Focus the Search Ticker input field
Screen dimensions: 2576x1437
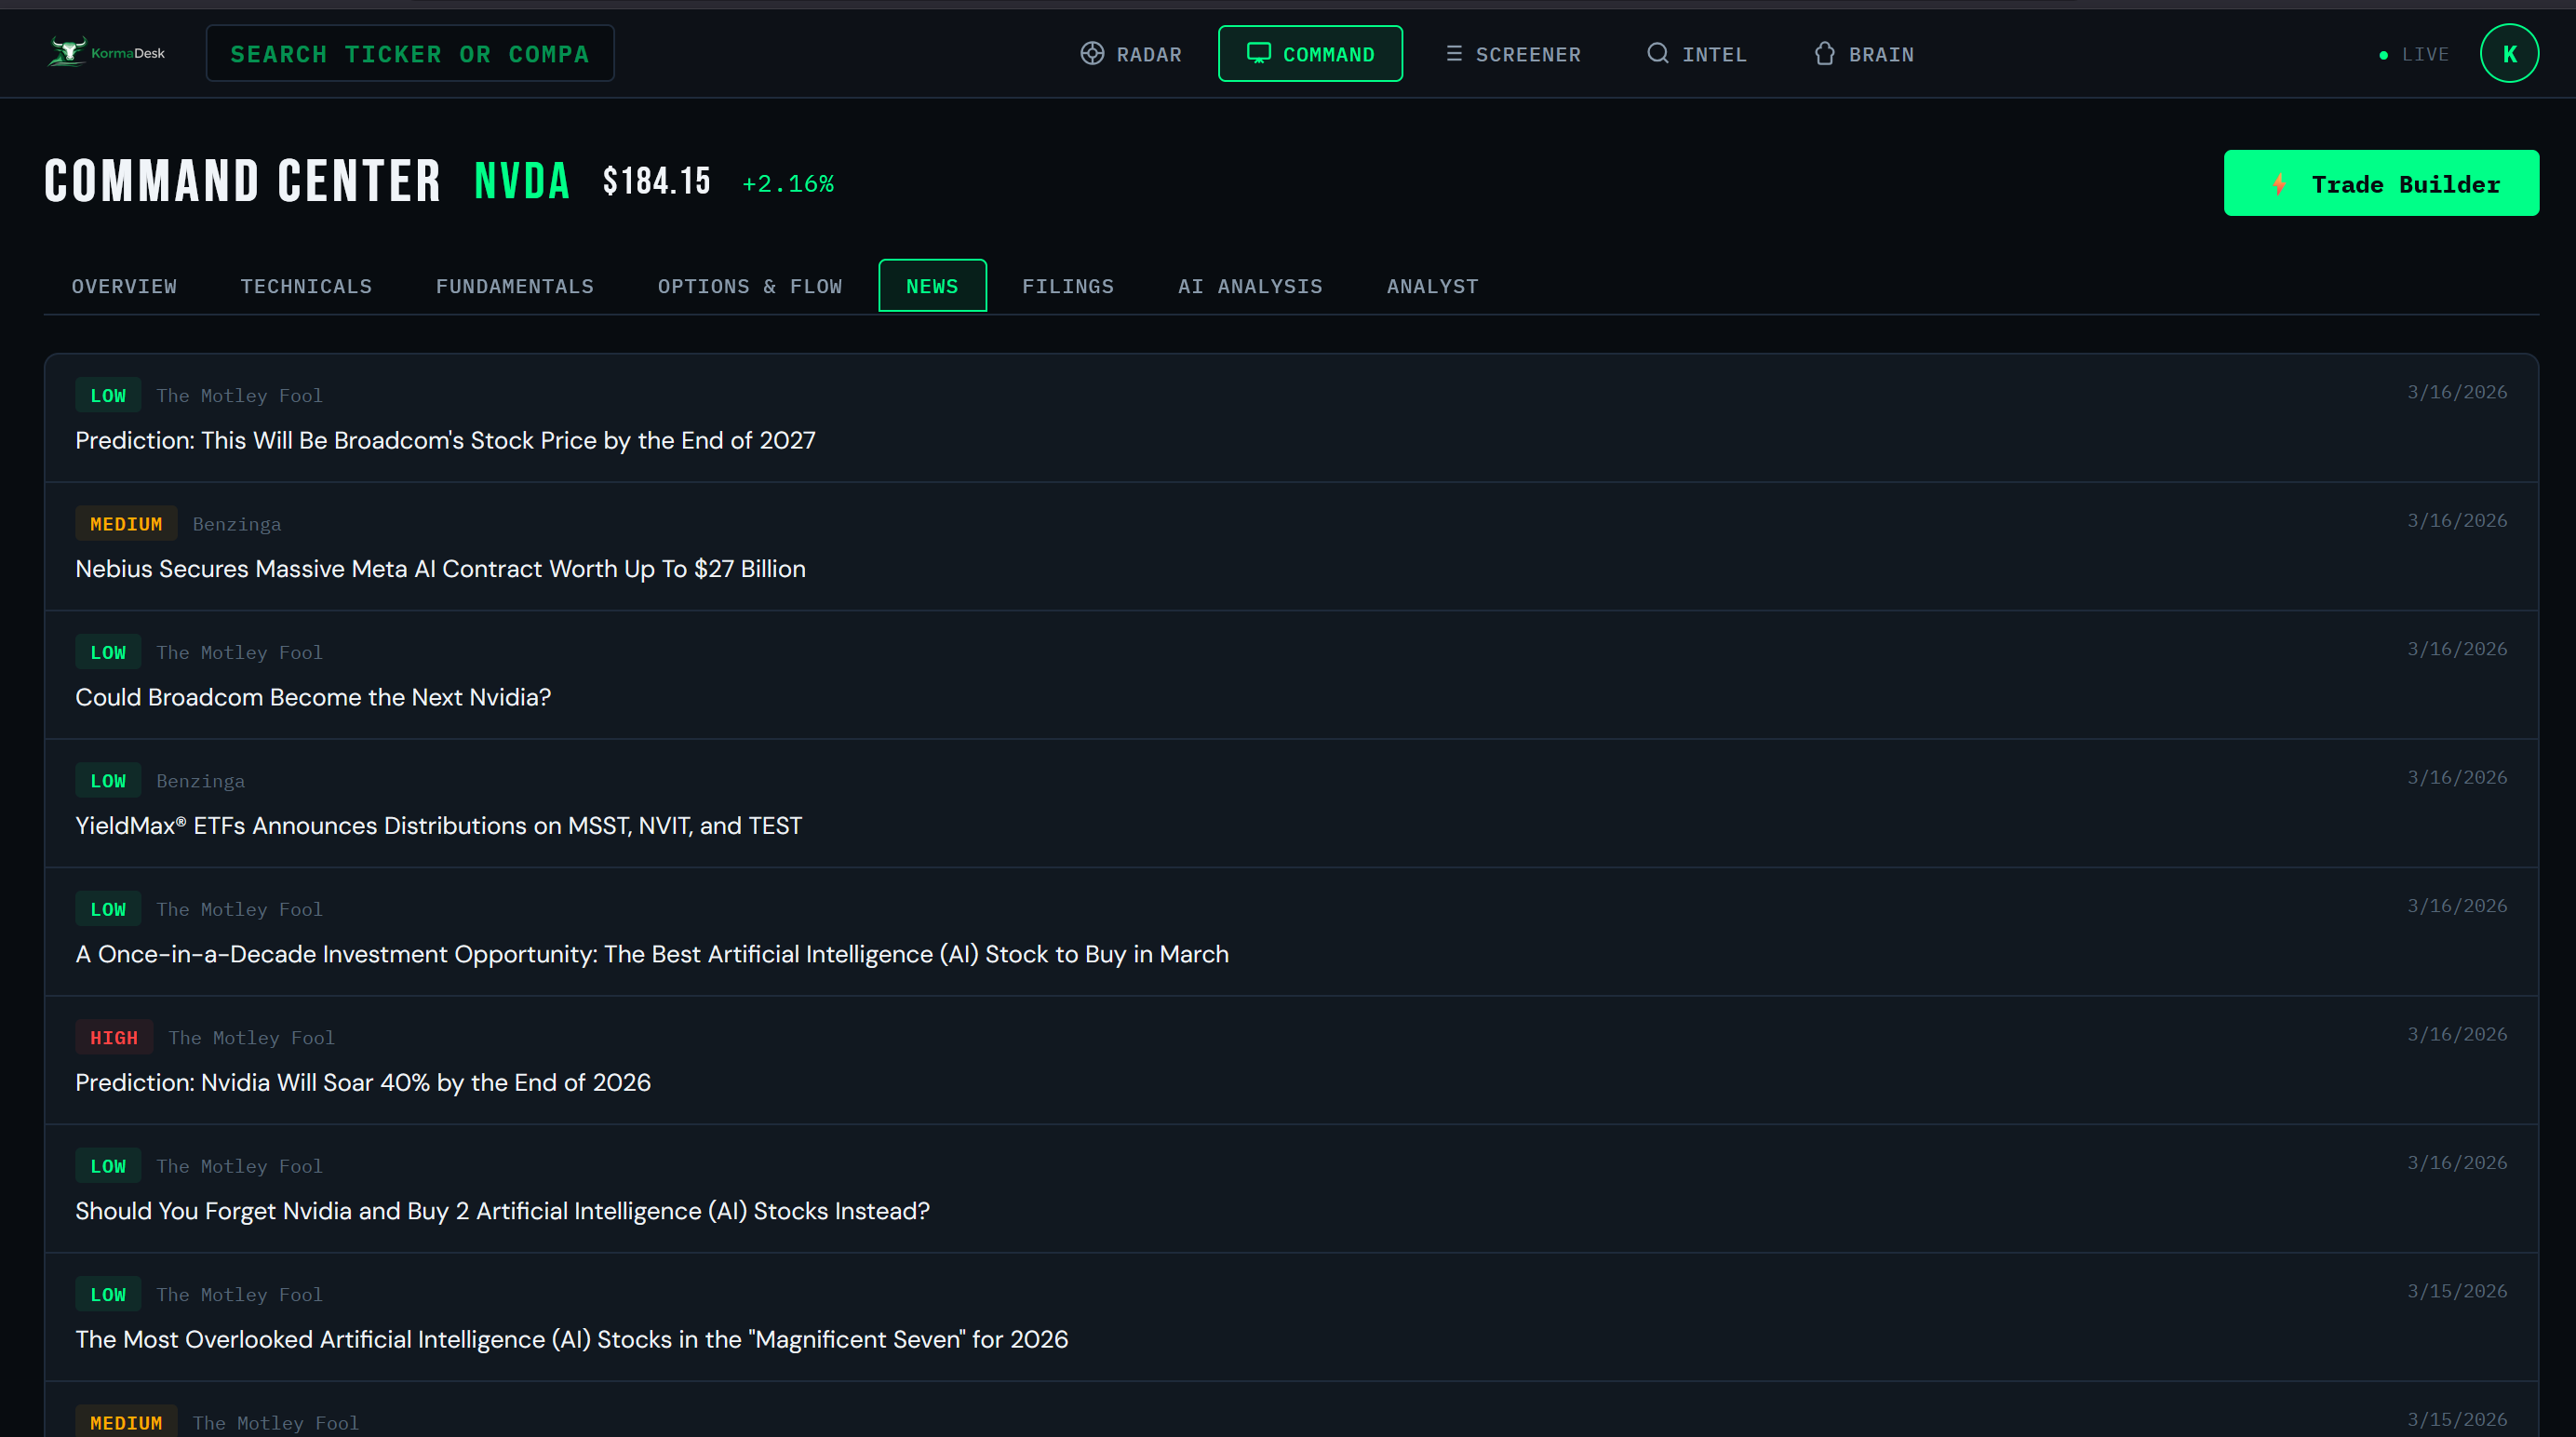pyautogui.click(x=410, y=54)
